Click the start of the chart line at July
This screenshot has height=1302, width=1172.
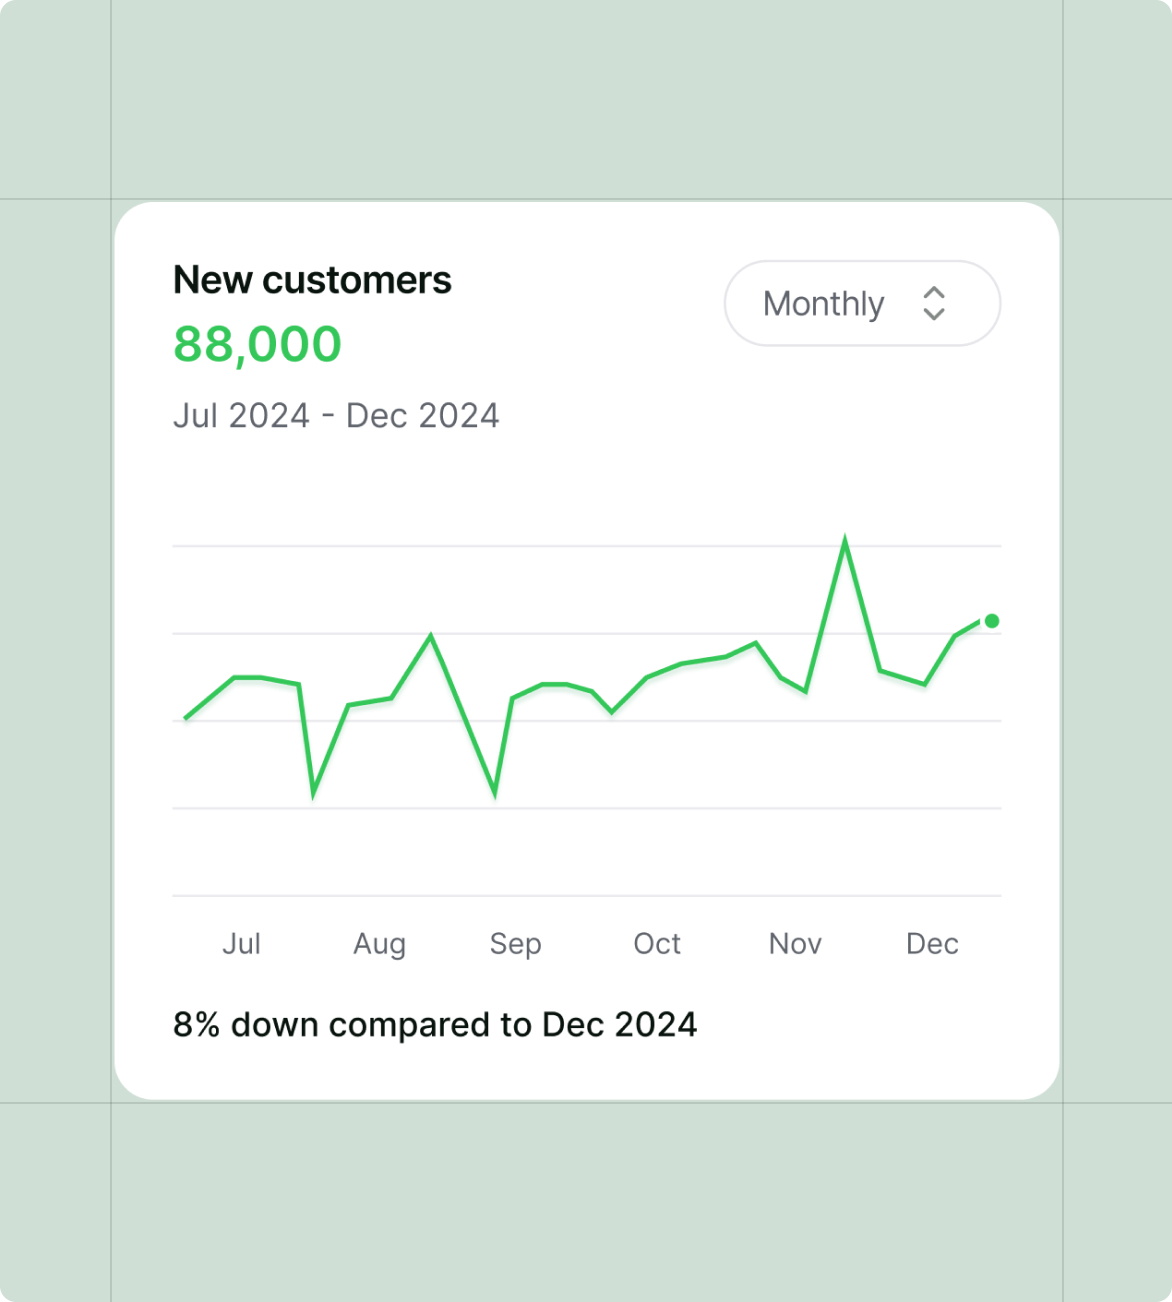click(186, 718)
